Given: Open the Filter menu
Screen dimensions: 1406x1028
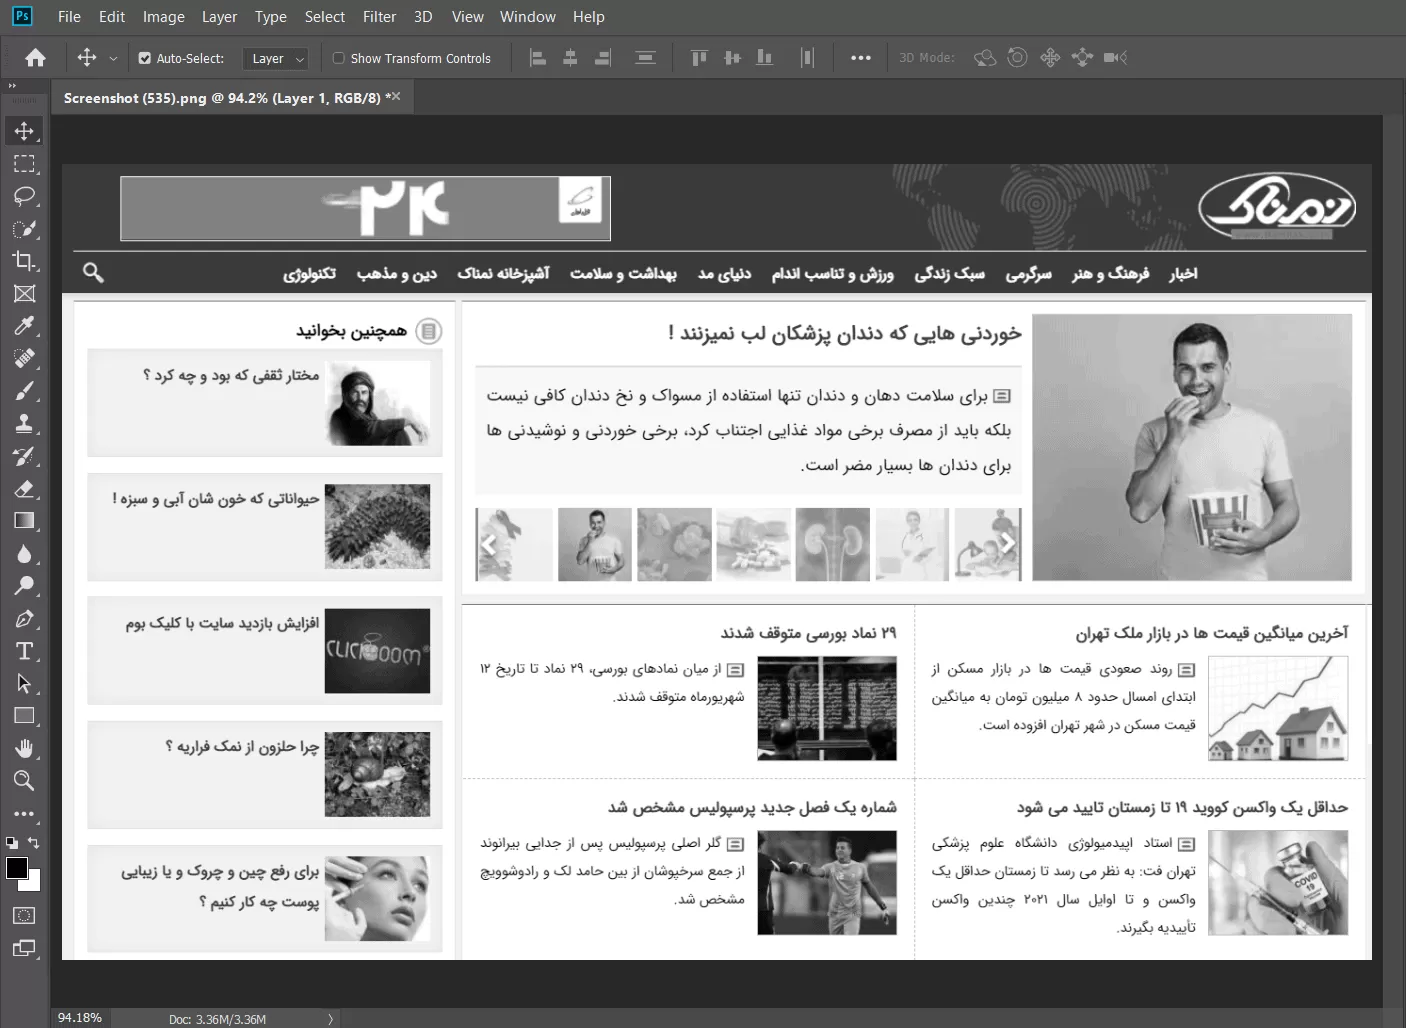Looking at the screenshot, I should (x=379, y=17).
